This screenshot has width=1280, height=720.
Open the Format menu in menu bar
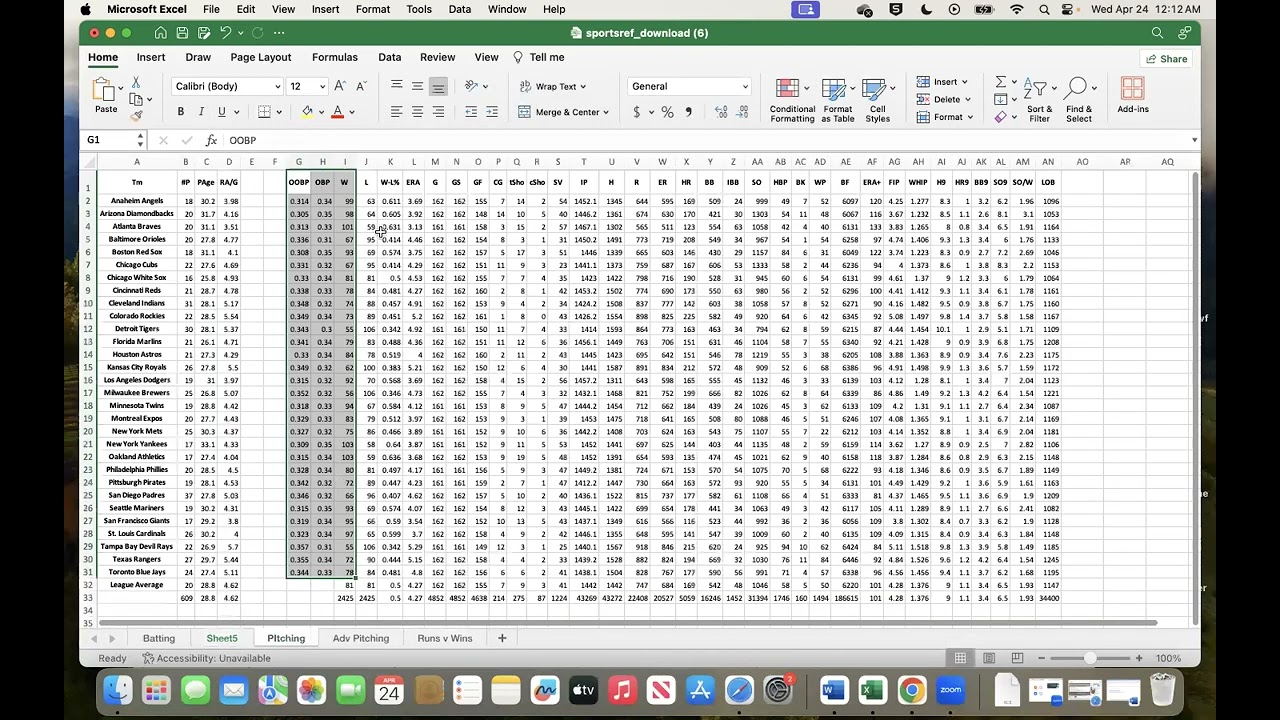click(373, 9)
